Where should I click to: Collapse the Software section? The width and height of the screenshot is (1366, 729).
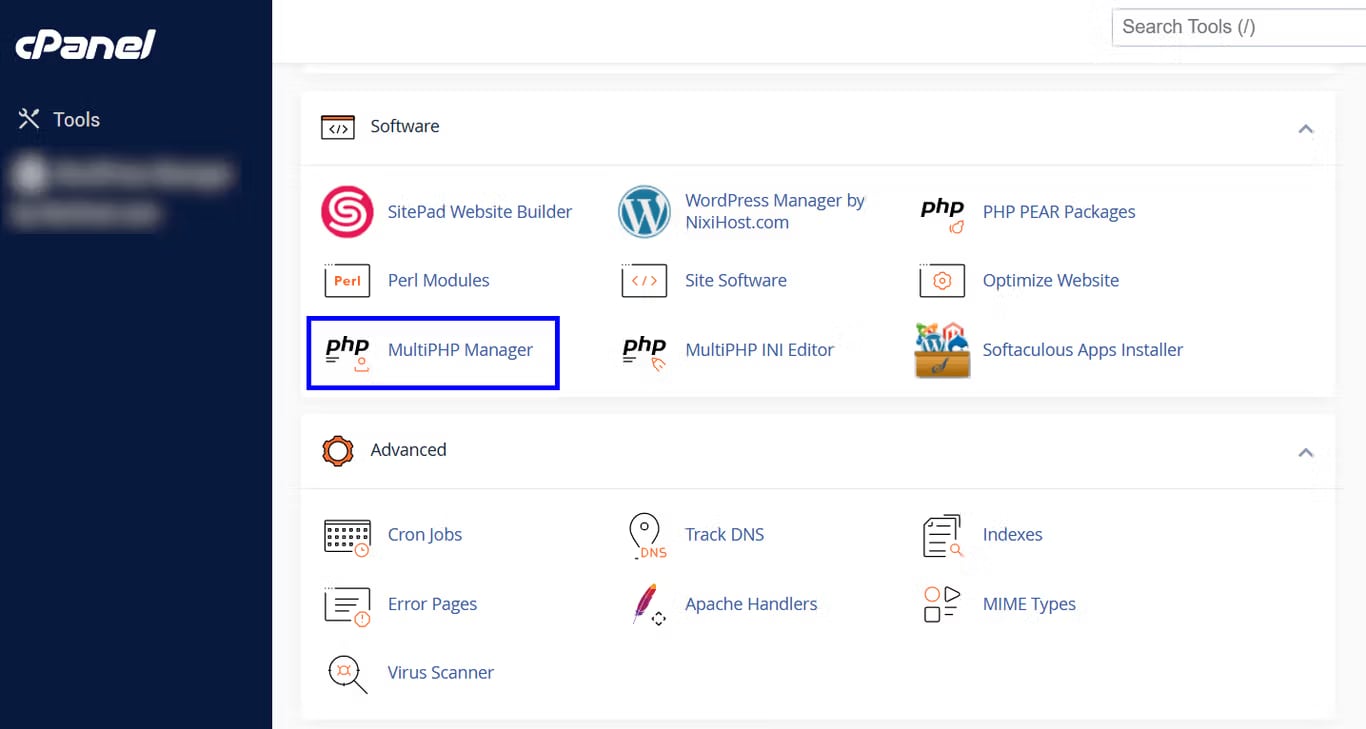tap(1306, 128)
